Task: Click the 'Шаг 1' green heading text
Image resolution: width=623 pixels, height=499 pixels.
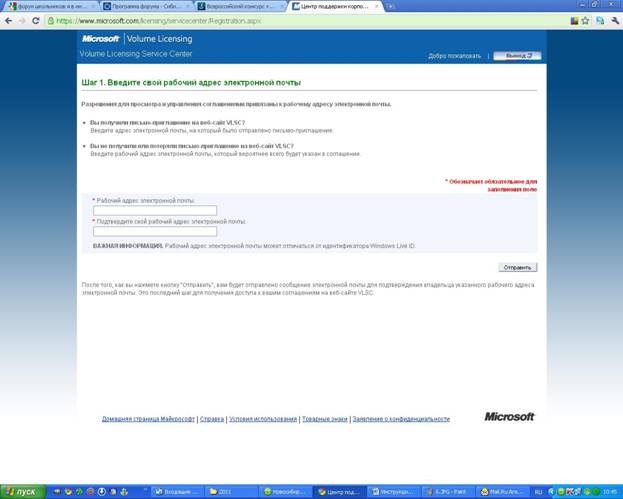Action: [x=191, y=83]
